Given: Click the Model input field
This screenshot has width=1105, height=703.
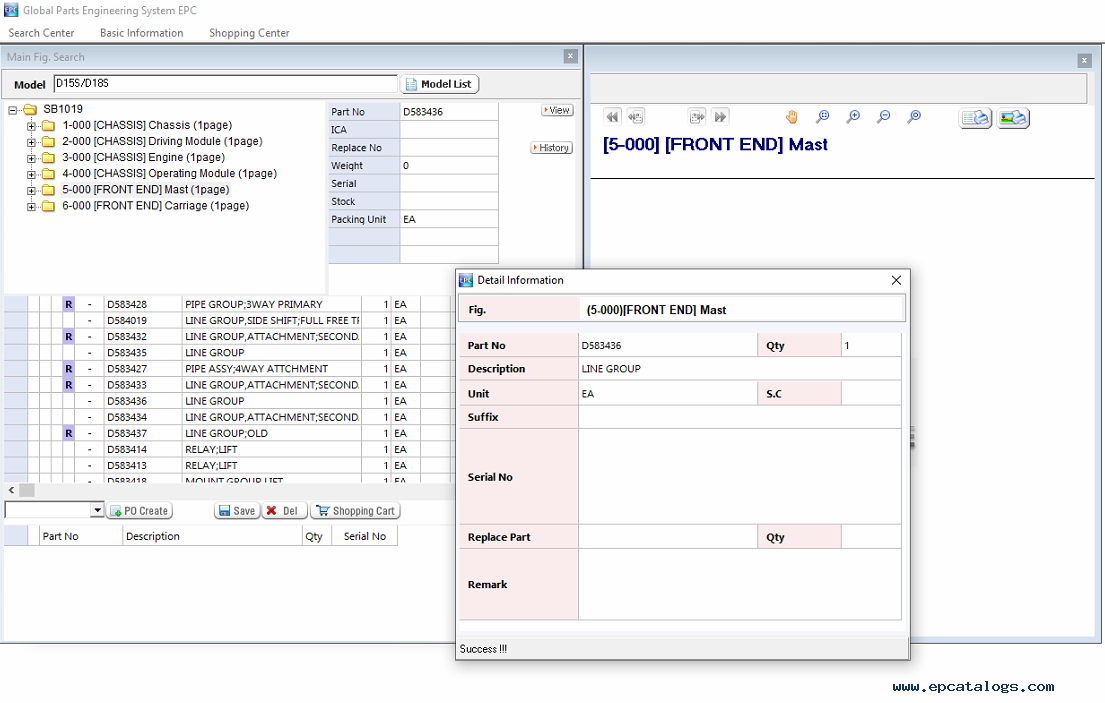Looking at the screenshot, I should pyautogui.click(x=225, y=85).
